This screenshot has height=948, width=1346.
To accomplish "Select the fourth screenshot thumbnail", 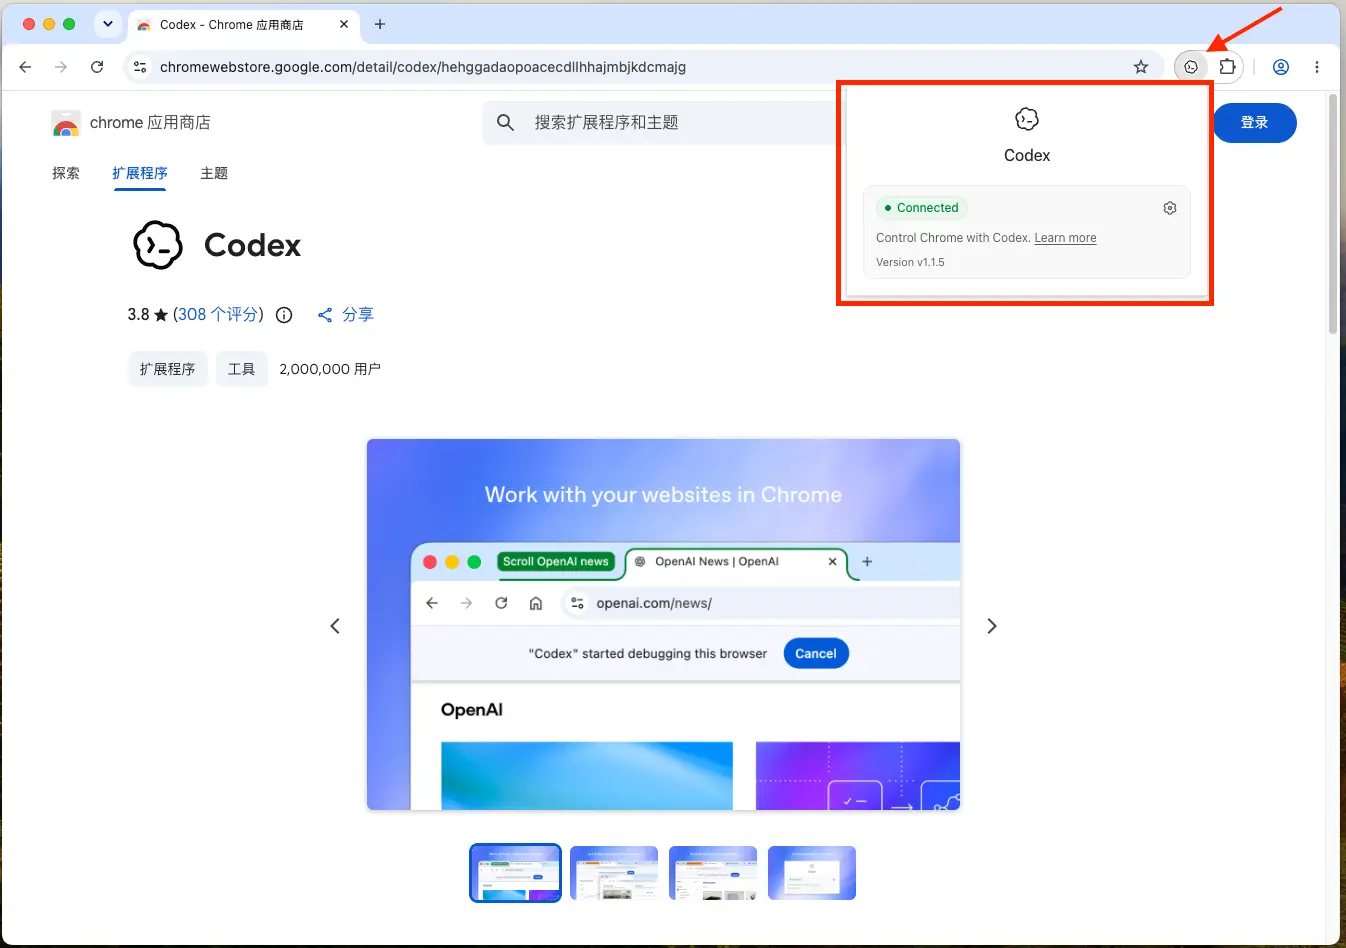I will (812, 873).
